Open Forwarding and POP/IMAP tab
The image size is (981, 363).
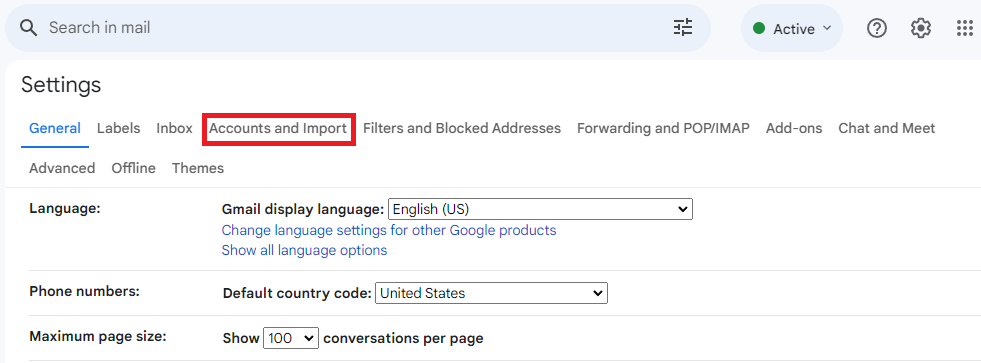663,128
